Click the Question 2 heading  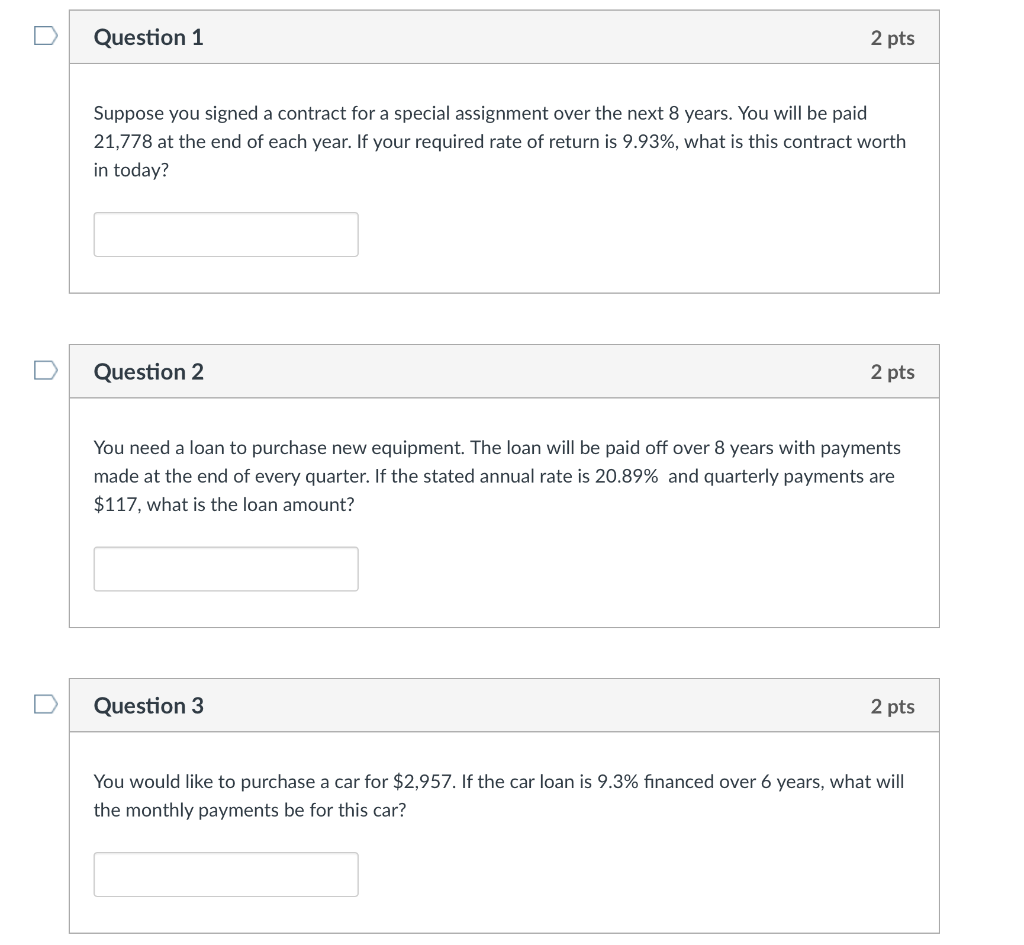pos(148,372)
